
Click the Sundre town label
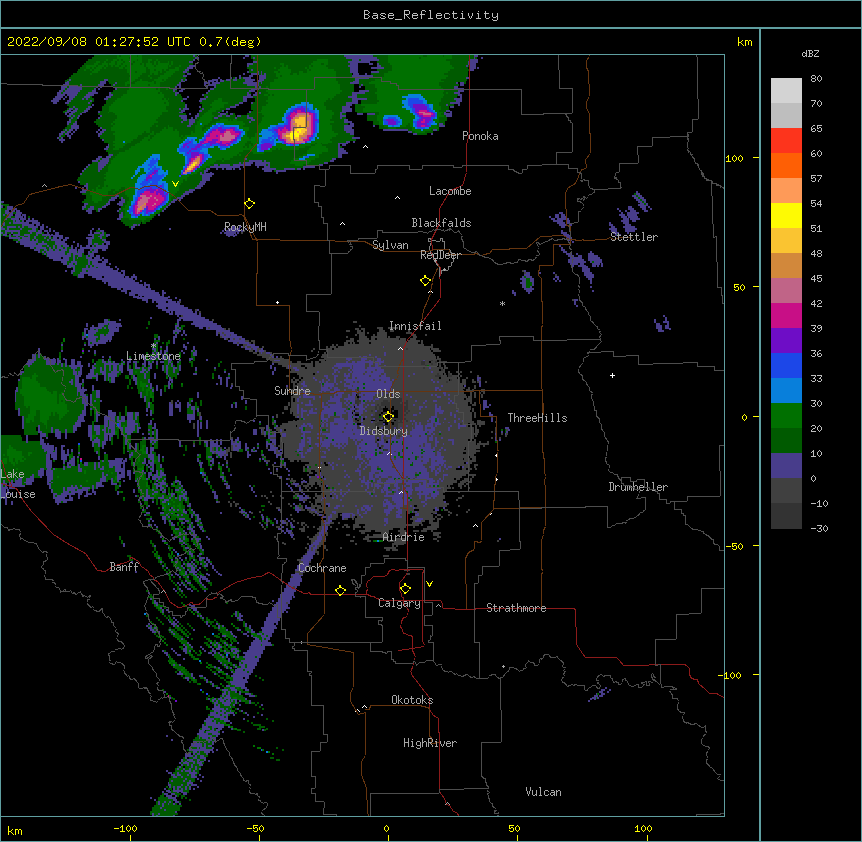click(x=292, y=391)
